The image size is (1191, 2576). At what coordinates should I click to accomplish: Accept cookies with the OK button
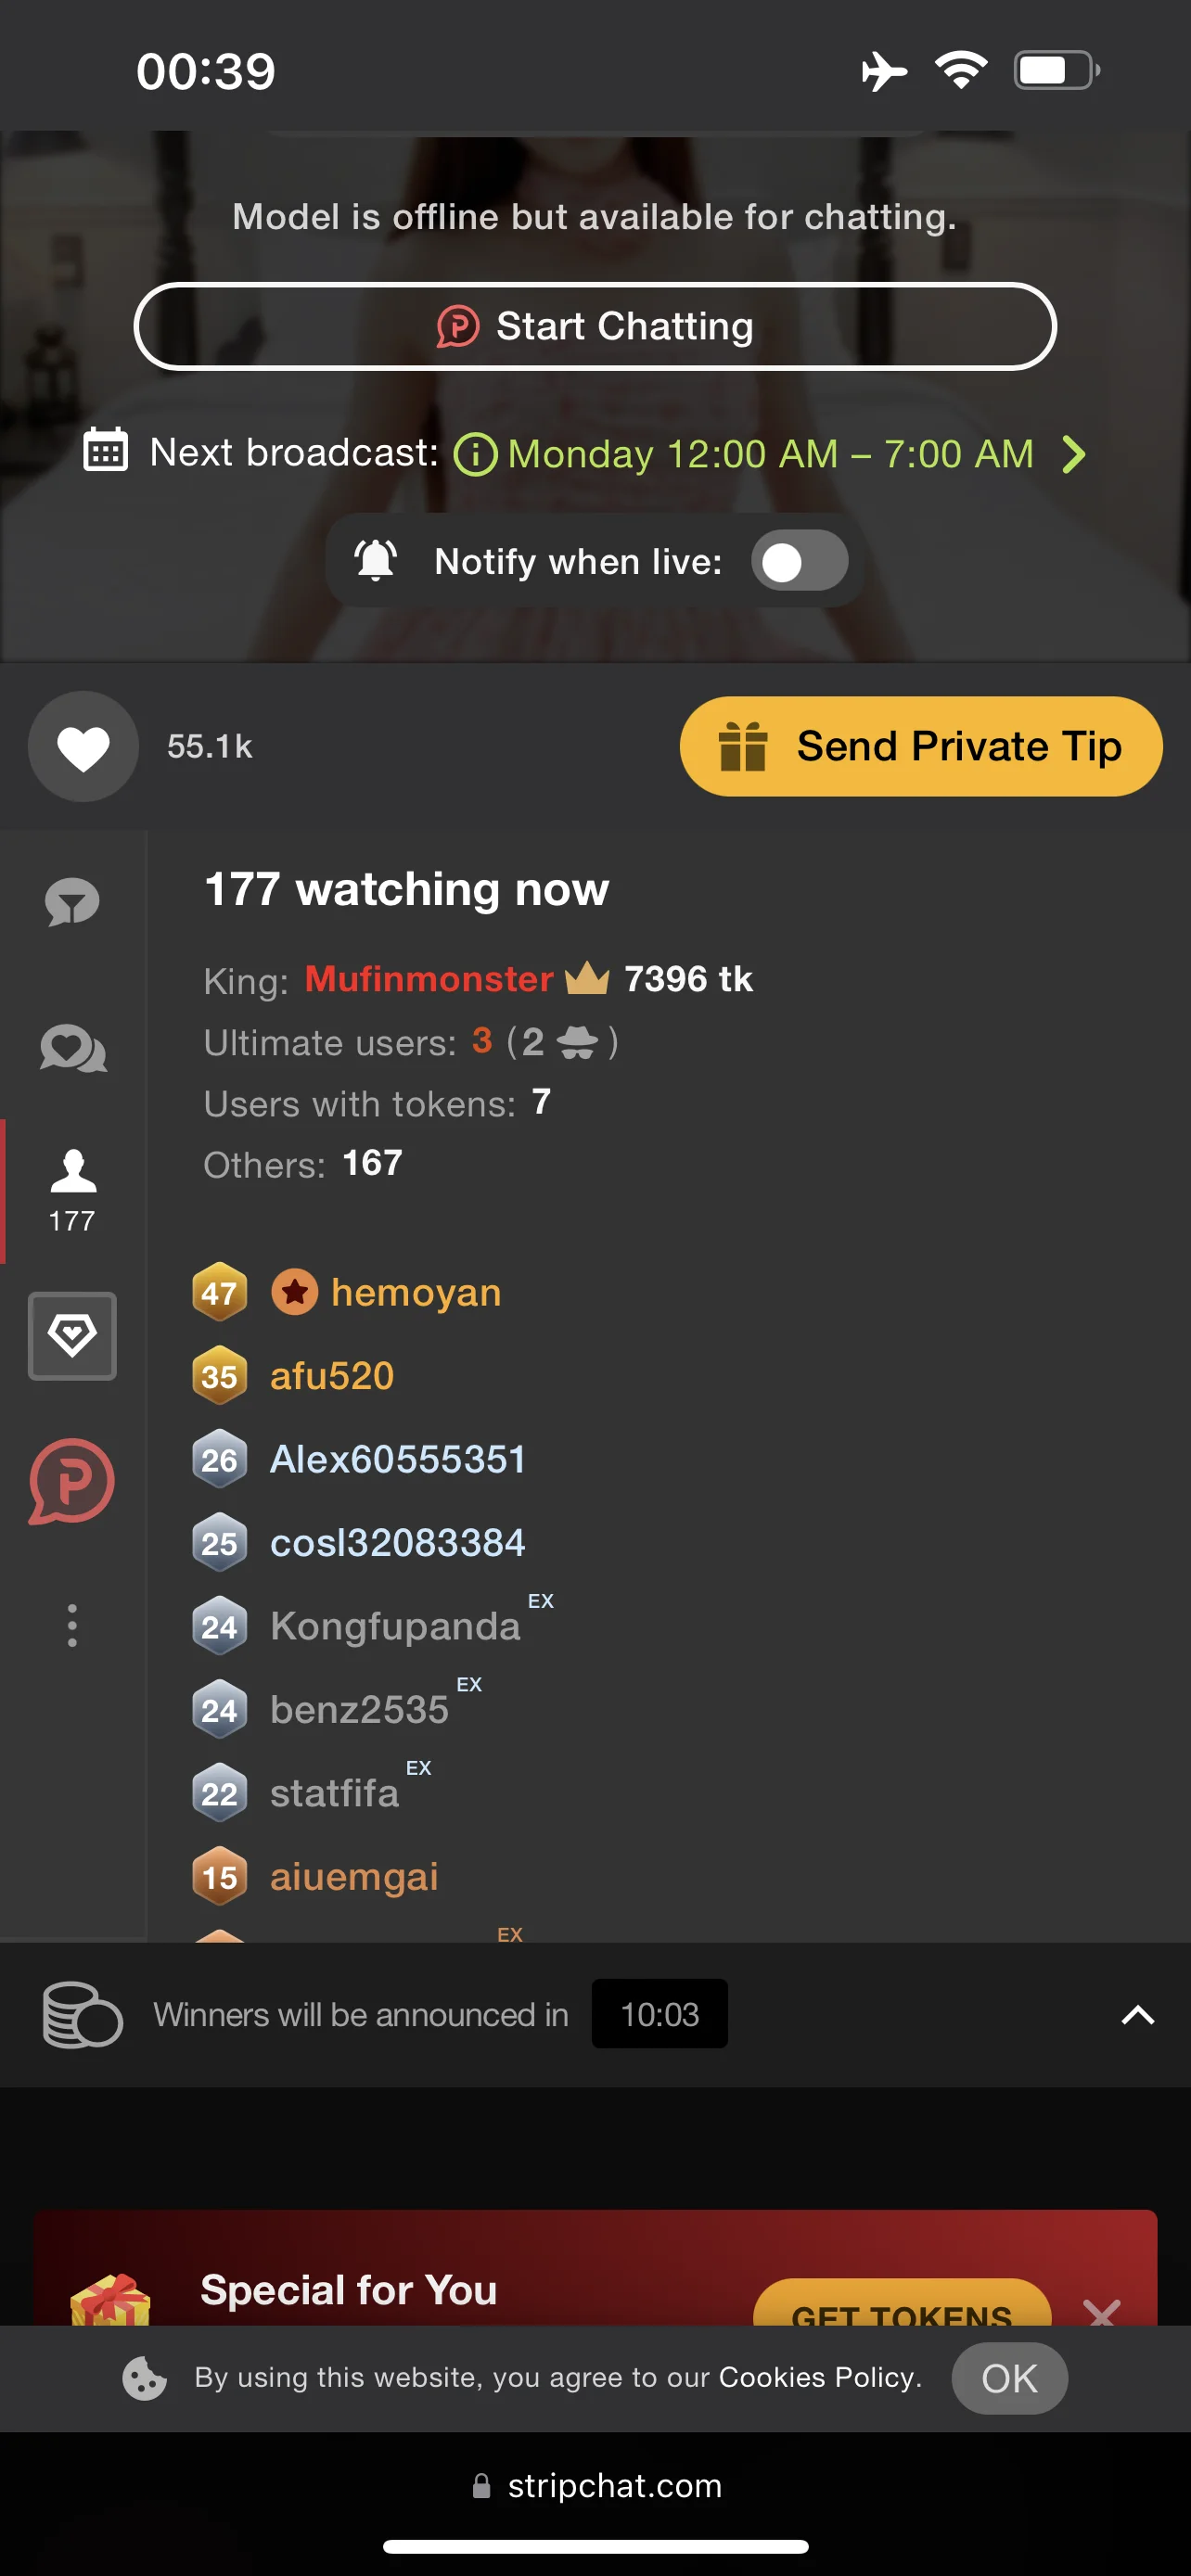(1008, 2378)
